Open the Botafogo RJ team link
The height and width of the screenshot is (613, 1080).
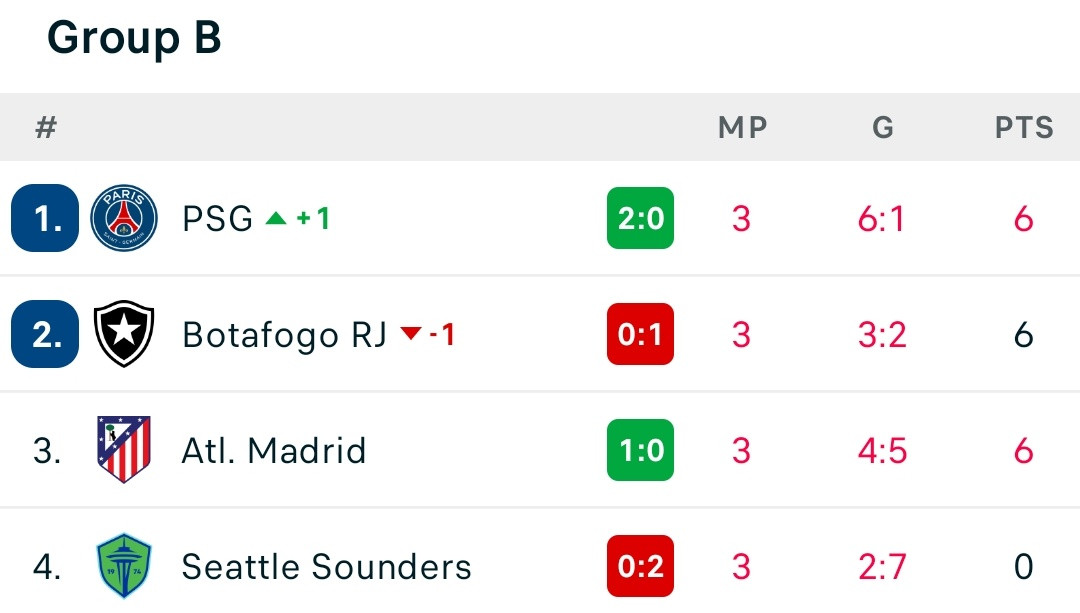tap(284, 335)
